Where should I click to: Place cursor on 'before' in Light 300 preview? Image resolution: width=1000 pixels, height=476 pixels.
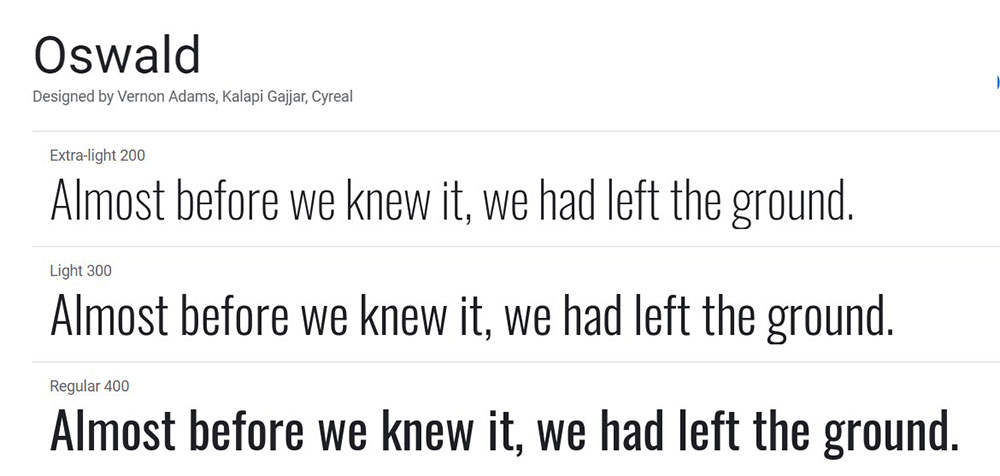point(235,315)
